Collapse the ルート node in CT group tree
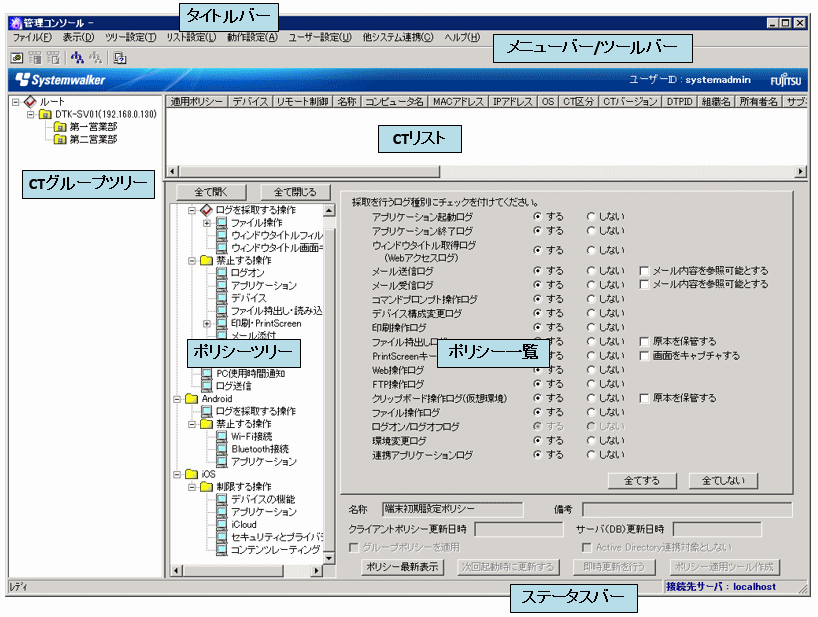 click(16, 102)
